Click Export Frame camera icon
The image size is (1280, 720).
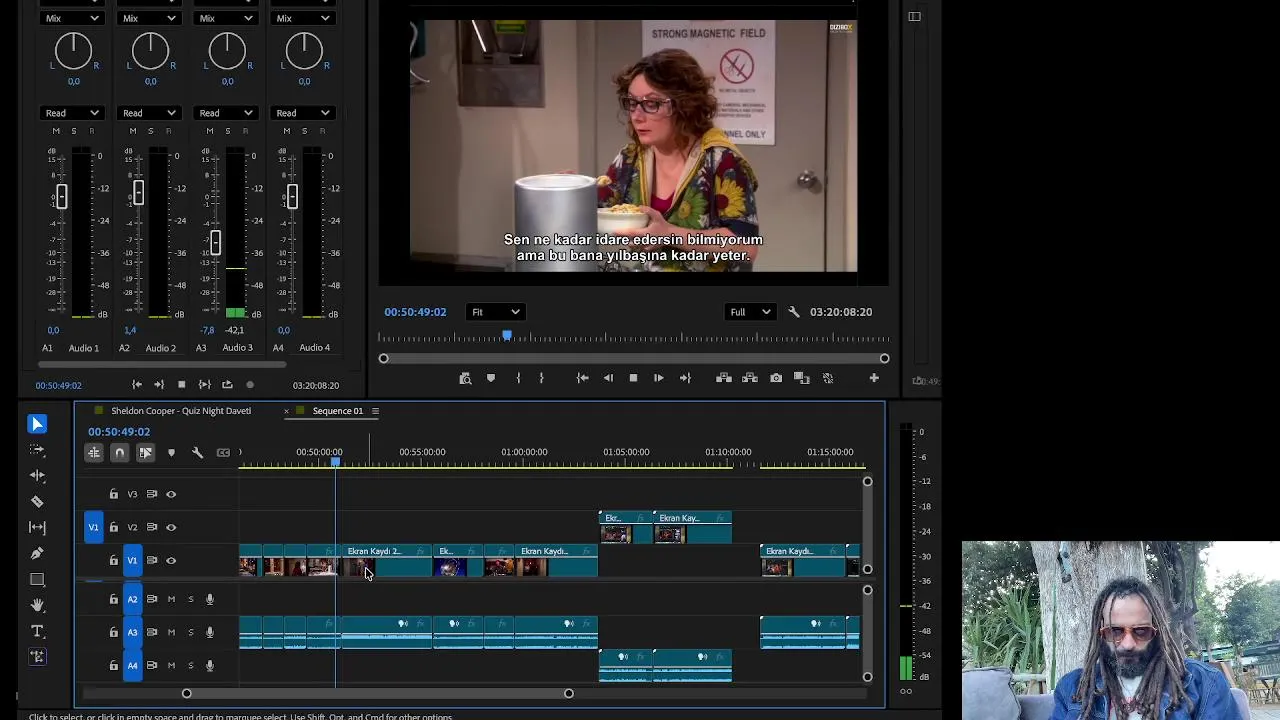click(776, 378)
